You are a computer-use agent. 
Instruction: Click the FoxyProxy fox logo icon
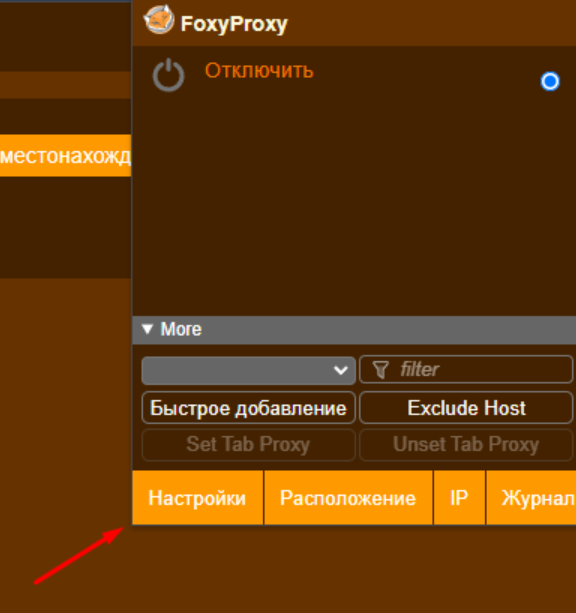pos(159,20)
